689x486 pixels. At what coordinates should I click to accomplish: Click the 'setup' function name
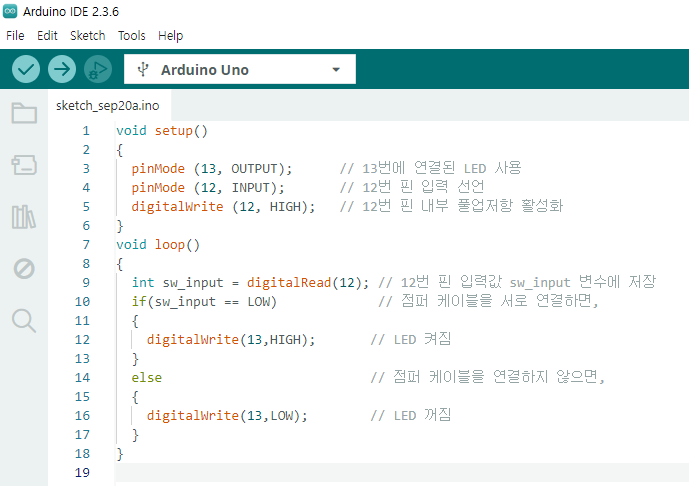[x=174, y=131]
